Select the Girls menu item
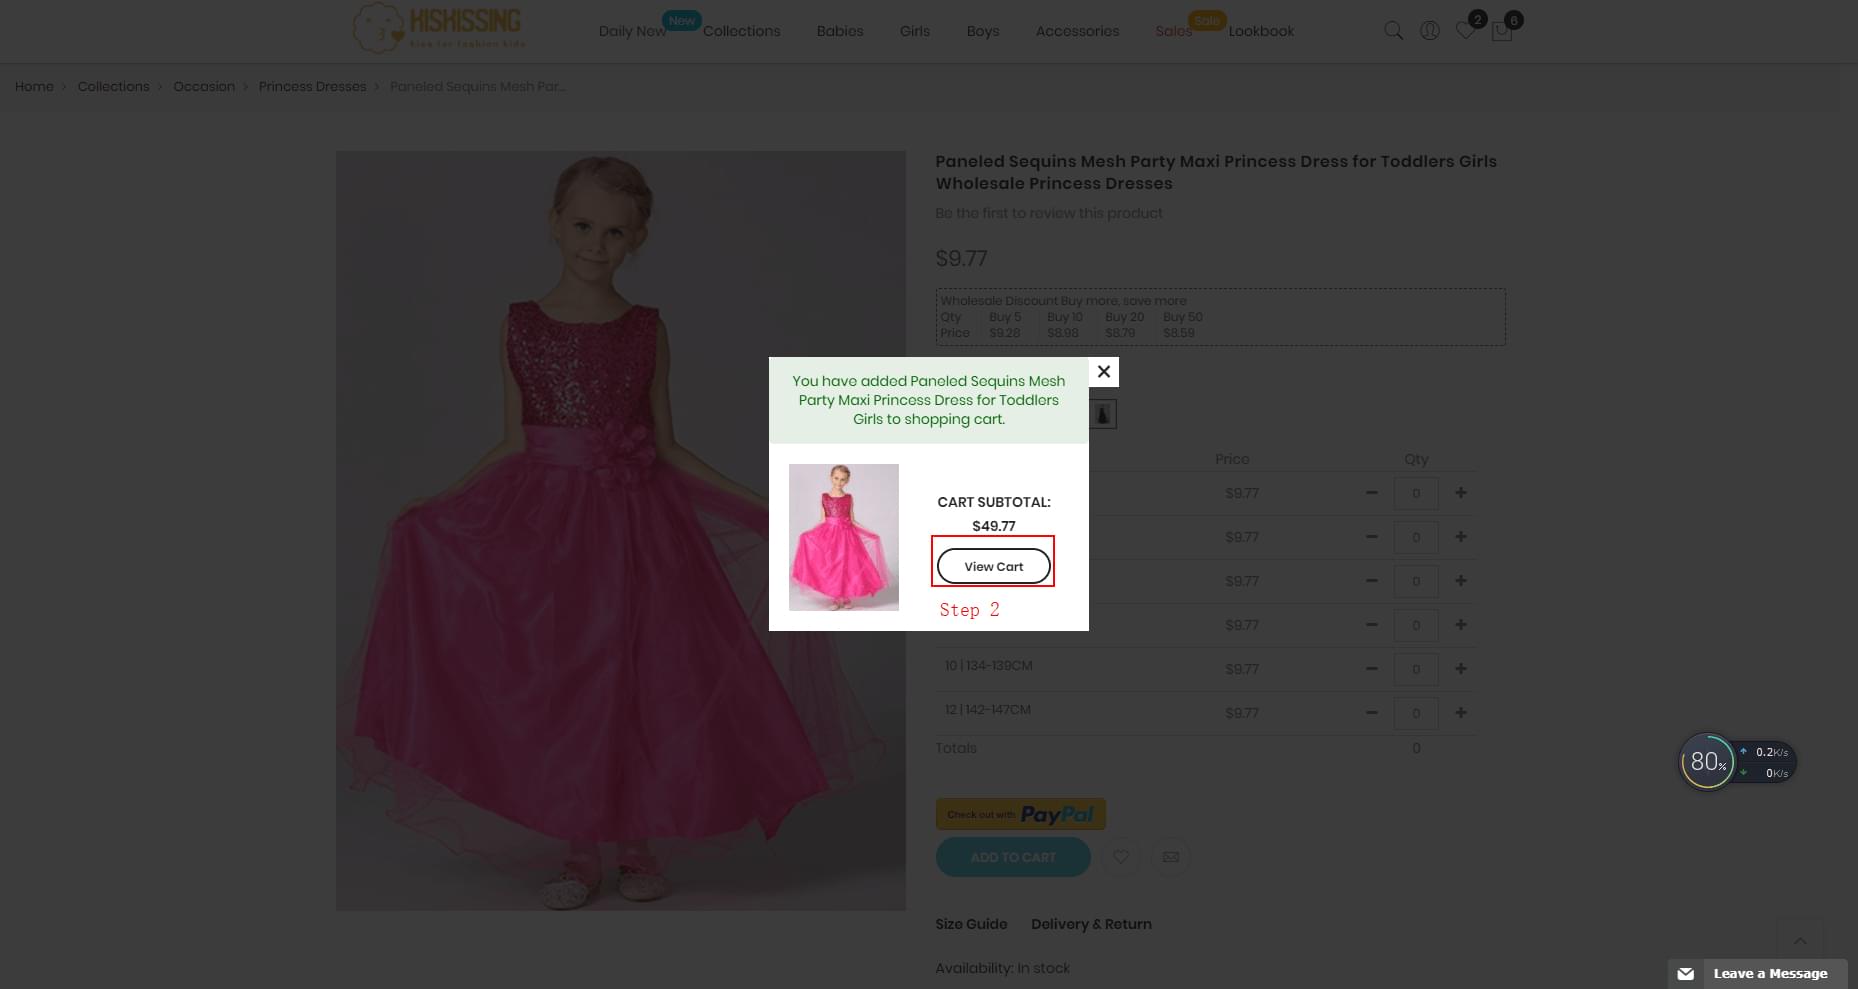The width and height of the screenshot is (1858, 989). click(913, 31)
